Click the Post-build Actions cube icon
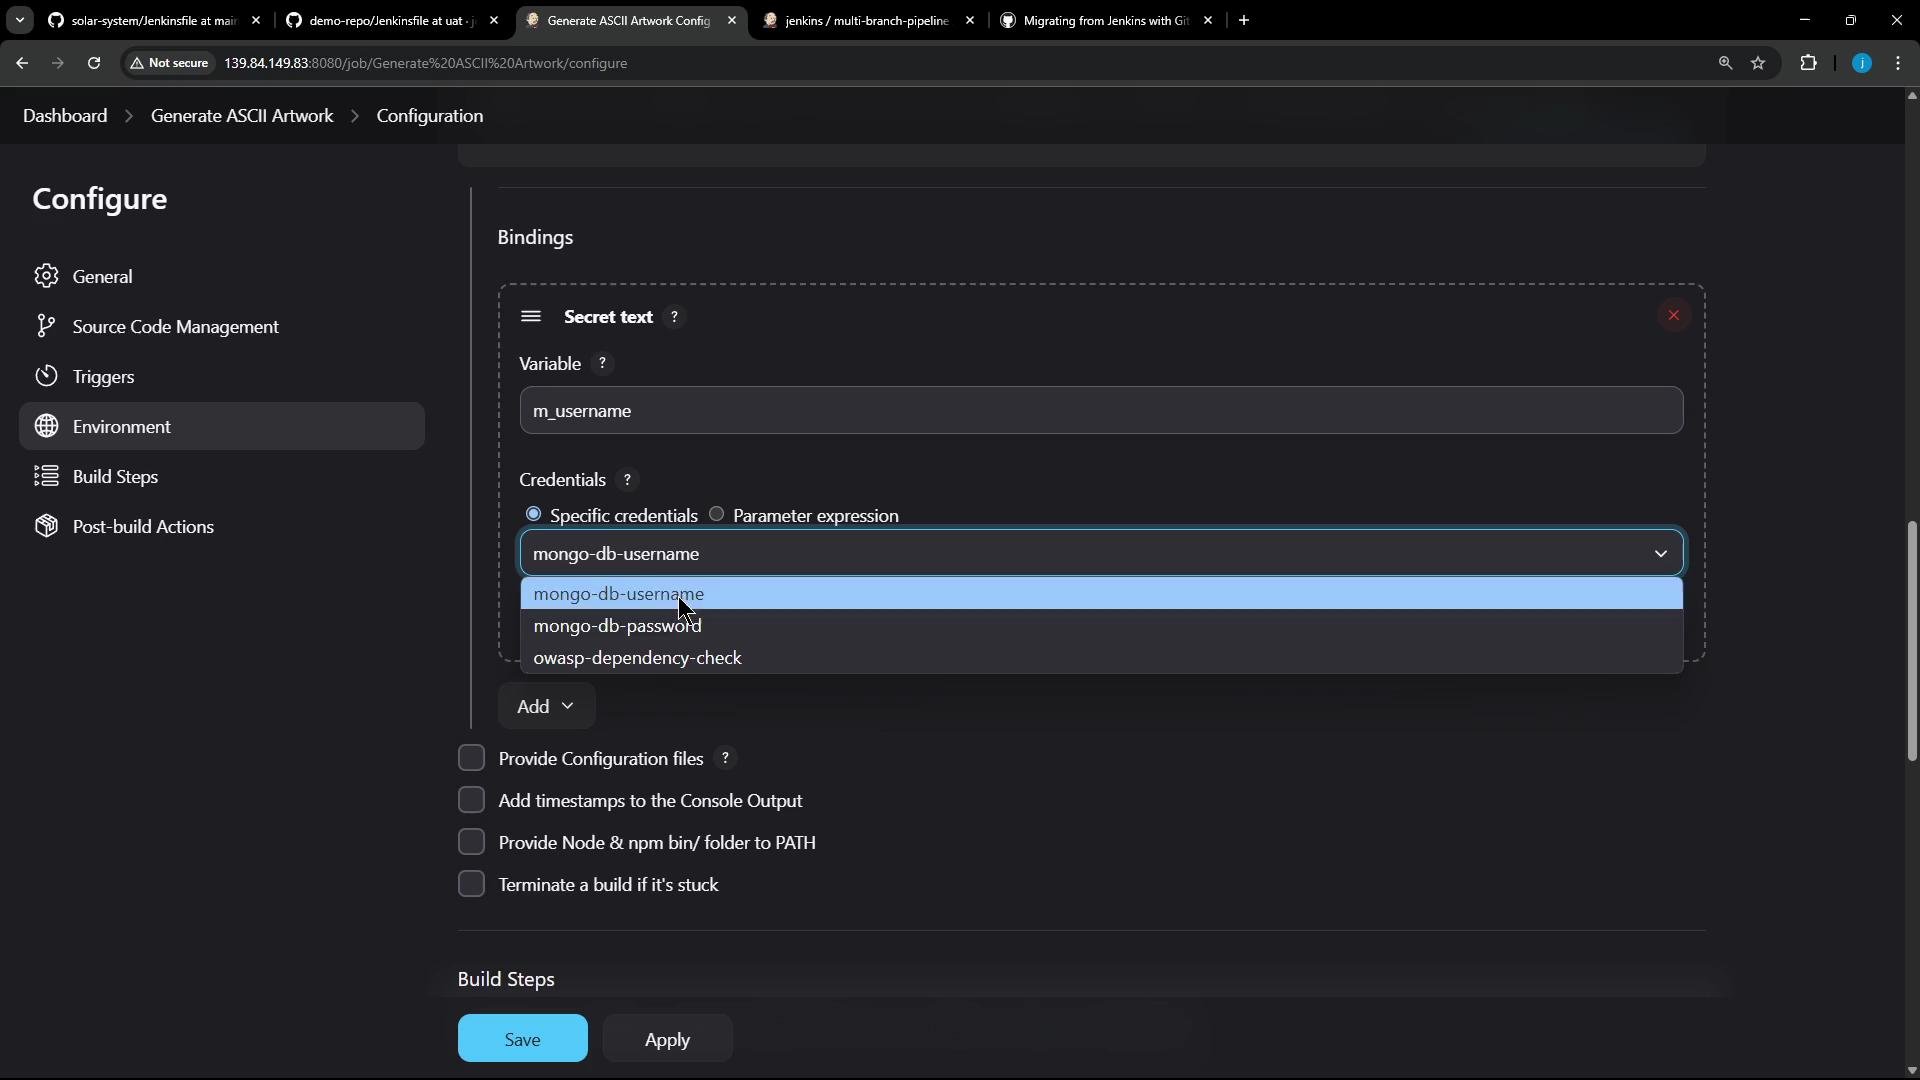 46,526
